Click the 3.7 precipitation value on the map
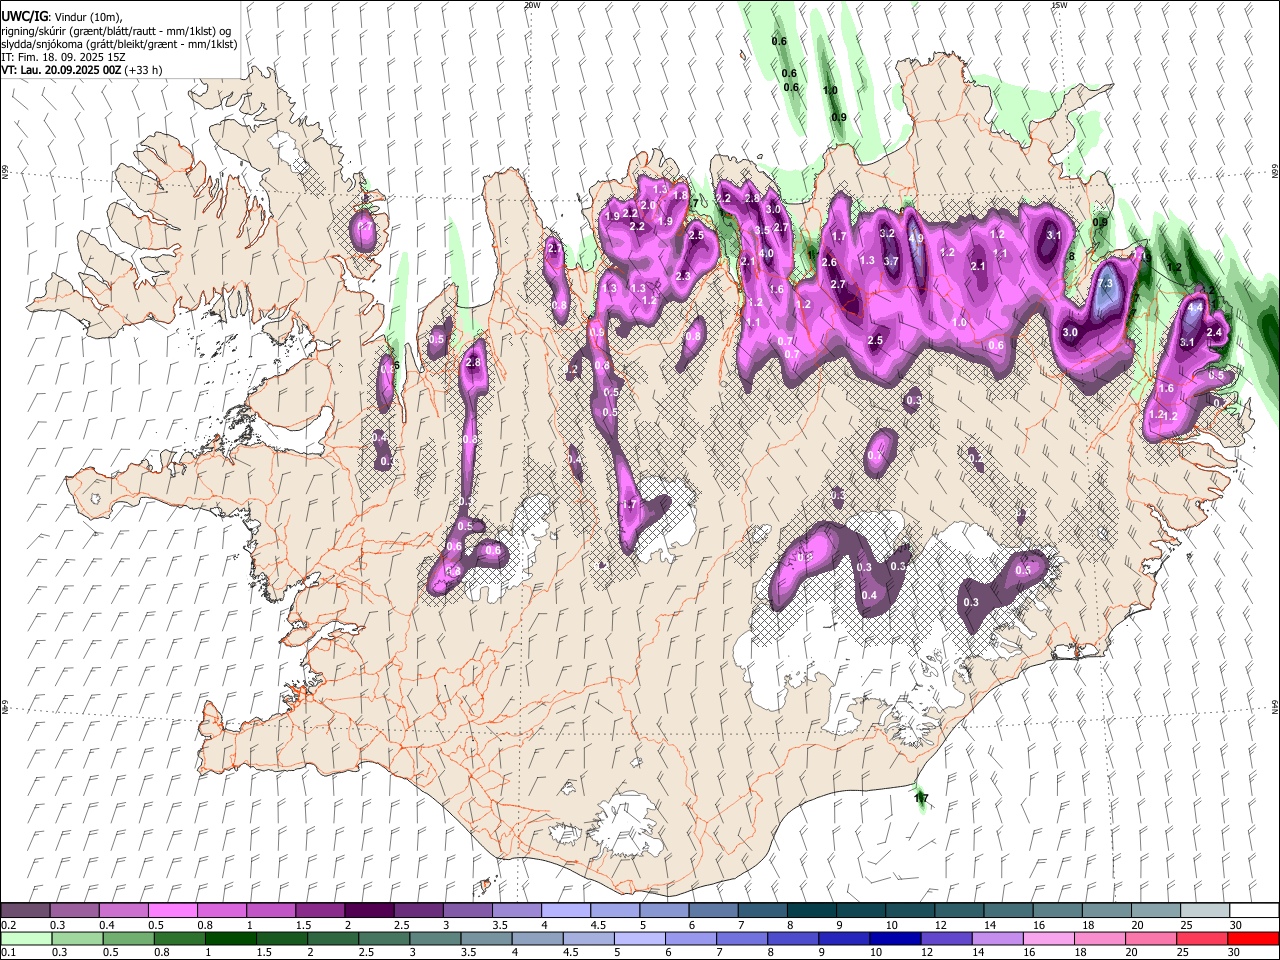This screenshot has width=1280, height=960. (892, 261)
